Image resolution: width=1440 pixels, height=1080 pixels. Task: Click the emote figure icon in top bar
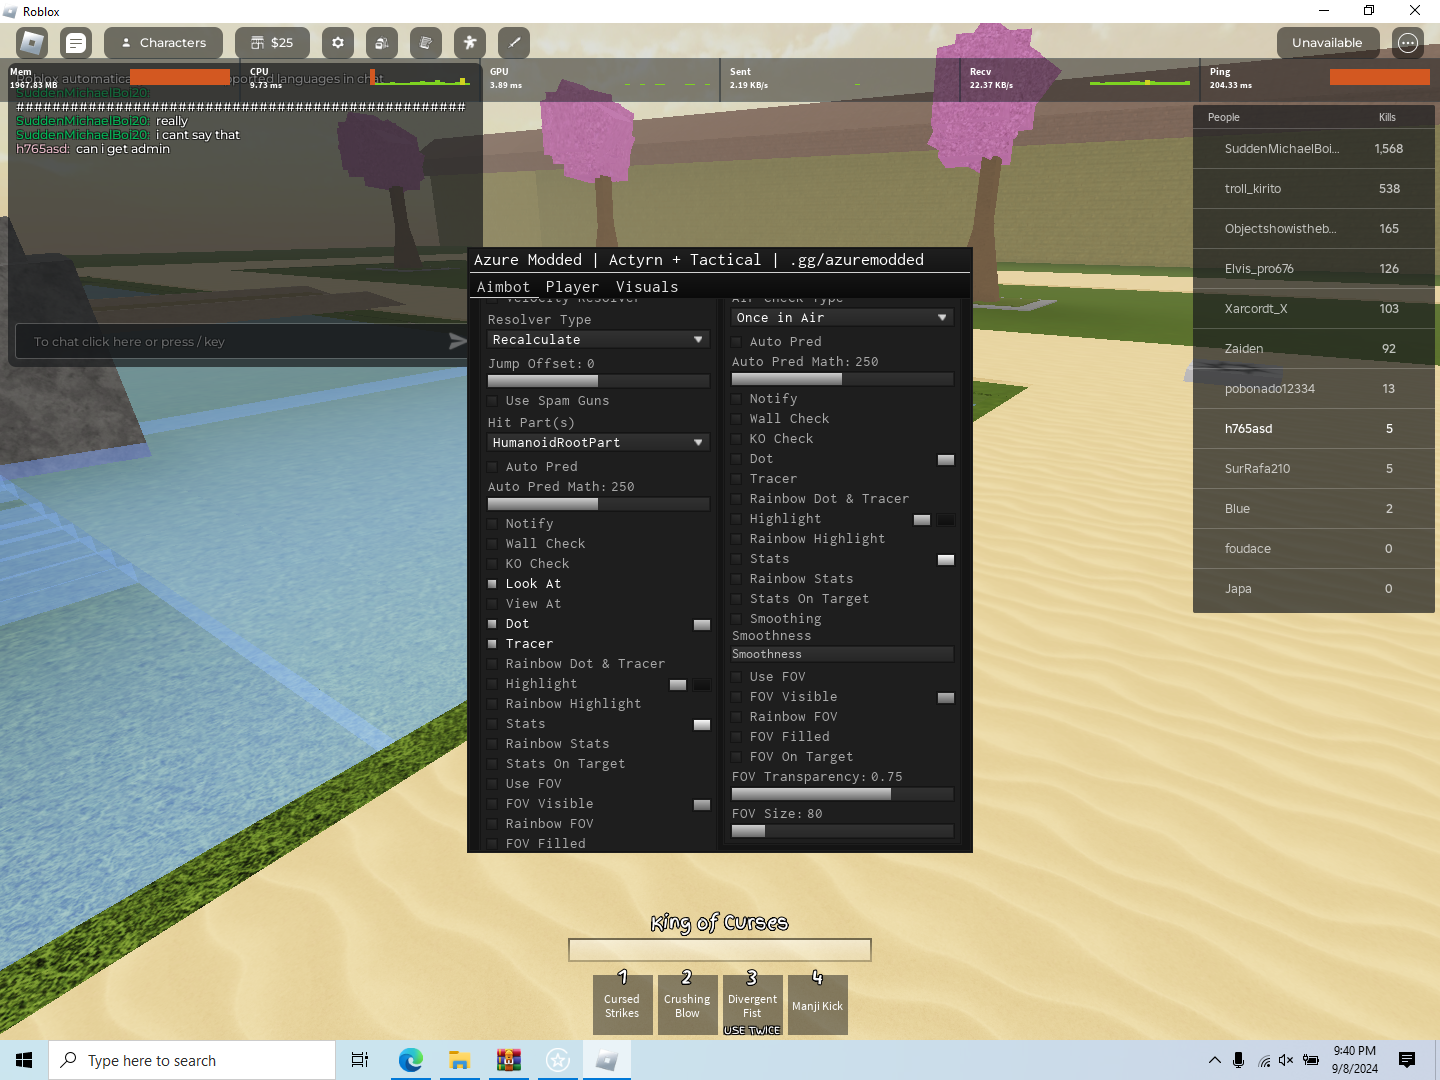point(470,43)
